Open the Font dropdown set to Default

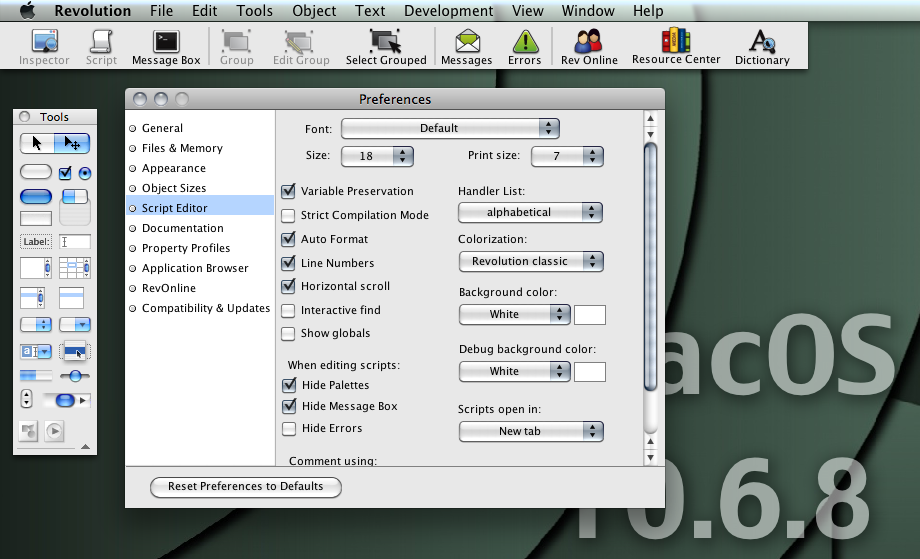[450, 128]
